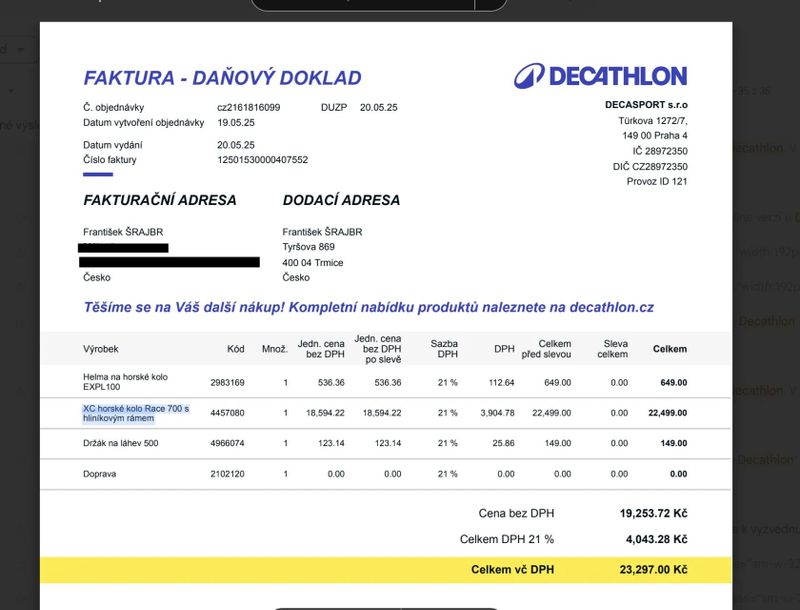Select order number cz2161816099
Viewport: 800px width, 610px height.
point(248,108)
